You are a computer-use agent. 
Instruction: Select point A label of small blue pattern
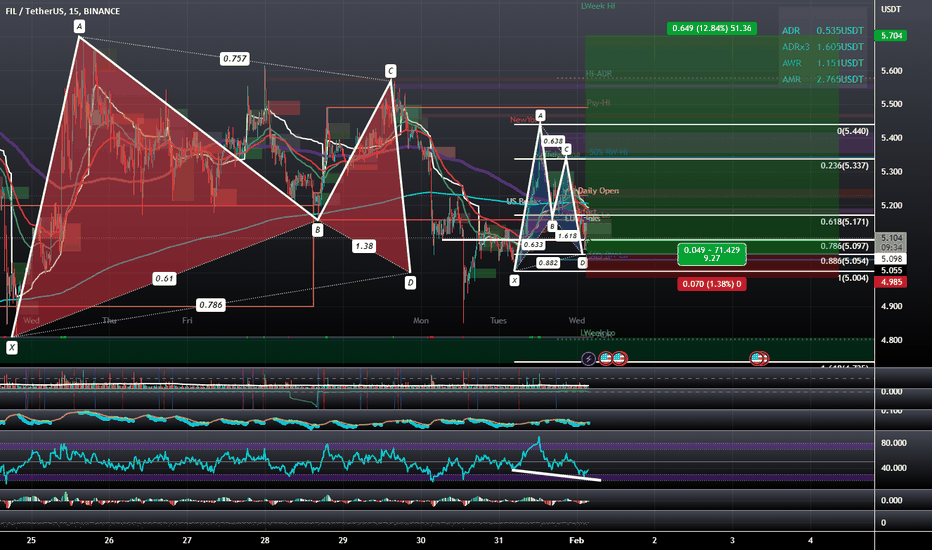coord(540,115)
